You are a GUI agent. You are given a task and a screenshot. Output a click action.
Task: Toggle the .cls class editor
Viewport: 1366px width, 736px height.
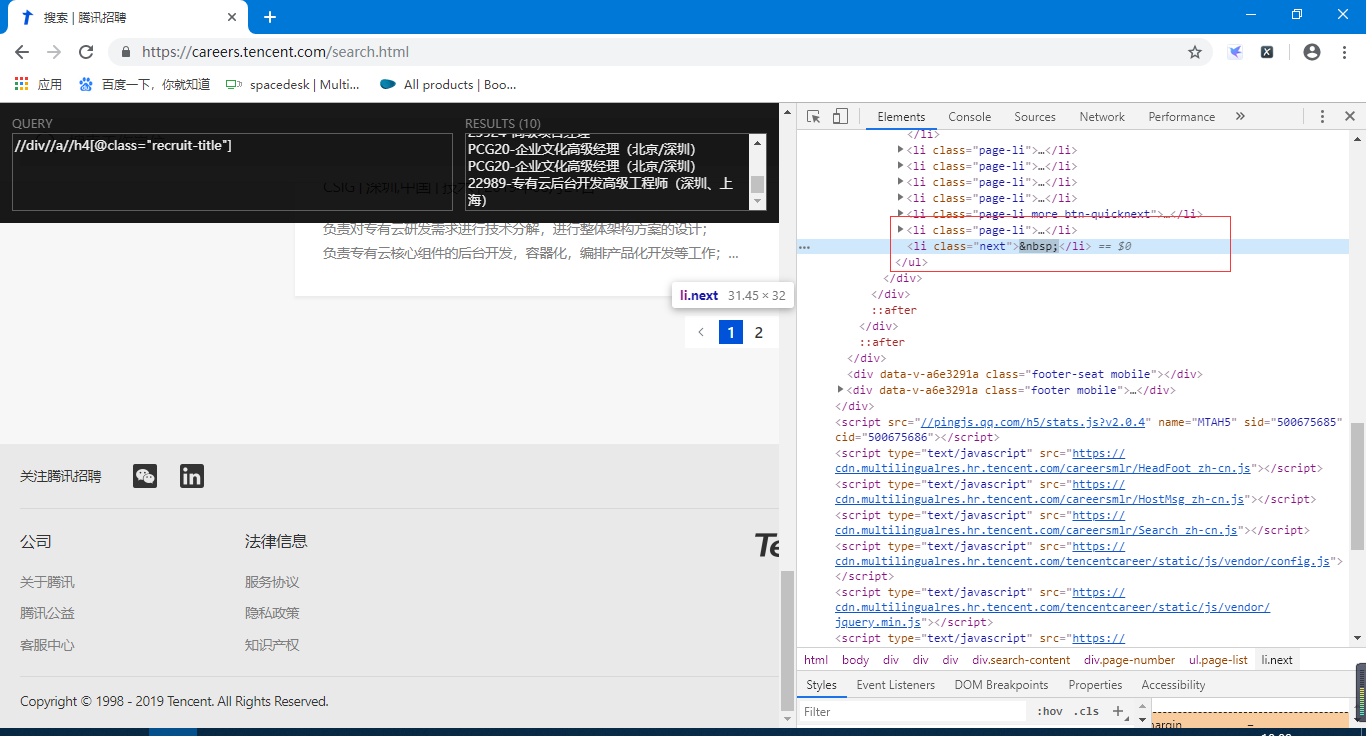1086,712
